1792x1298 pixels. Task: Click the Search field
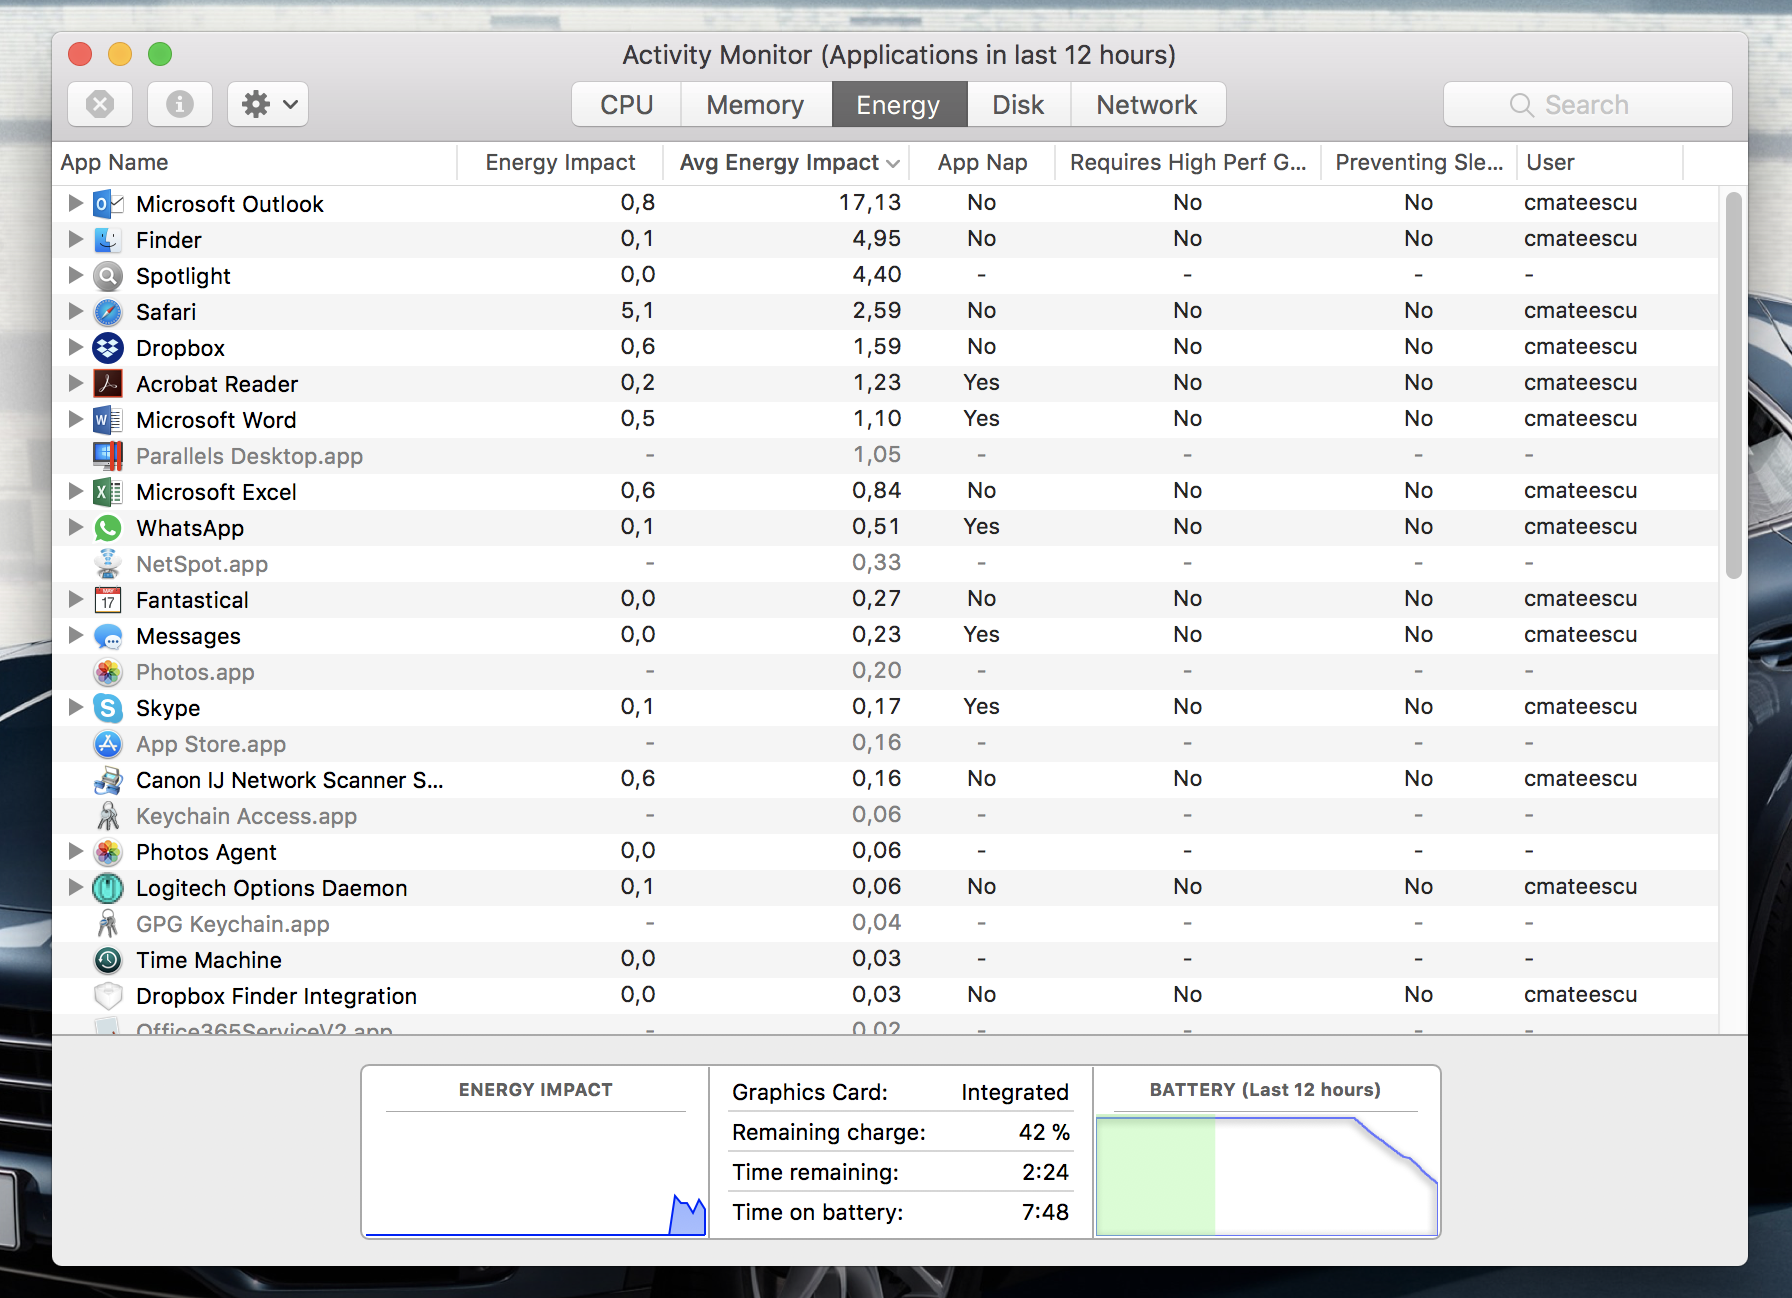[1588, 104]
